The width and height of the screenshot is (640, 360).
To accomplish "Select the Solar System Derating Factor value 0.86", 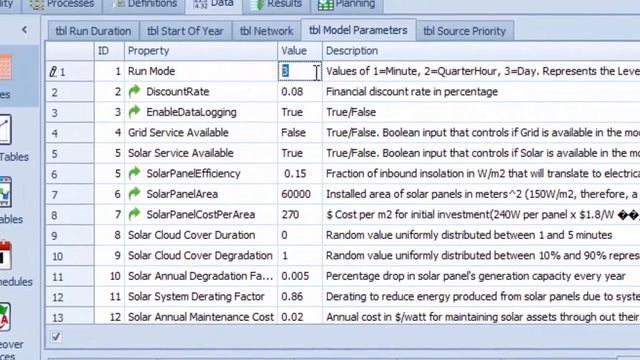I will [x=292, y=297].
